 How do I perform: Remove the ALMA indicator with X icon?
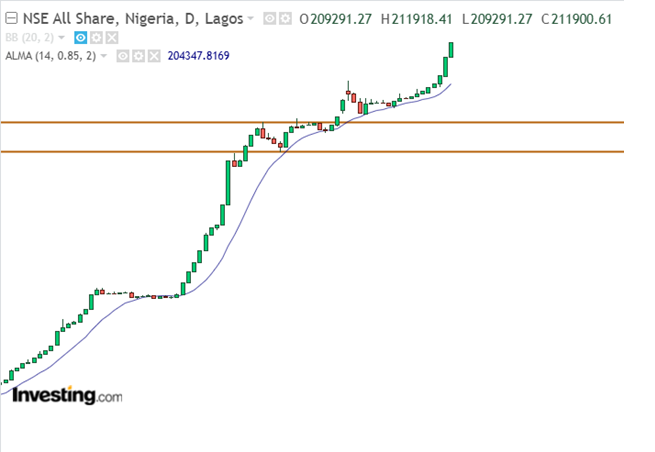pos(154,55)
